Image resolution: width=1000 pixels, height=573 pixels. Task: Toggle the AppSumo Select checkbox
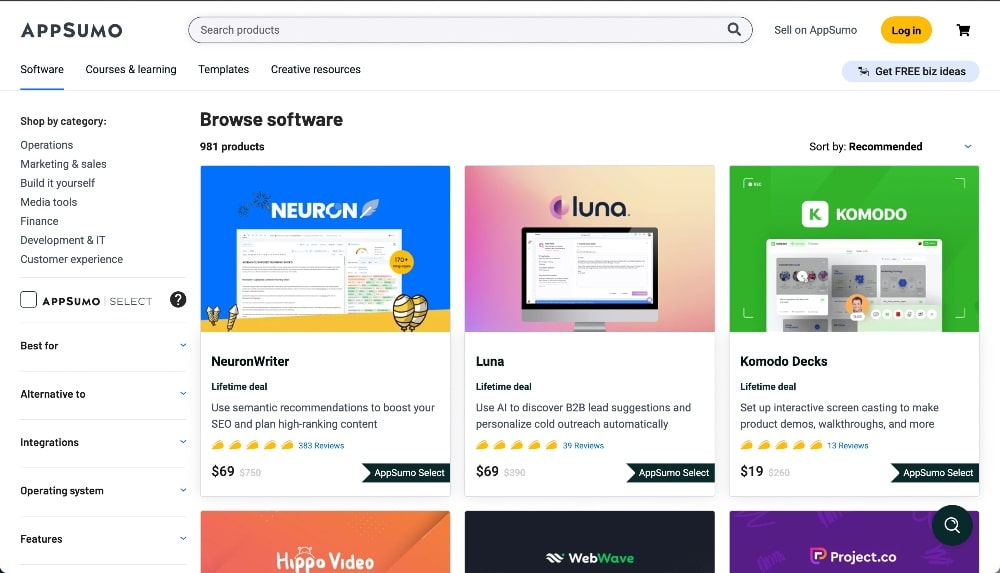pos(29,299)
